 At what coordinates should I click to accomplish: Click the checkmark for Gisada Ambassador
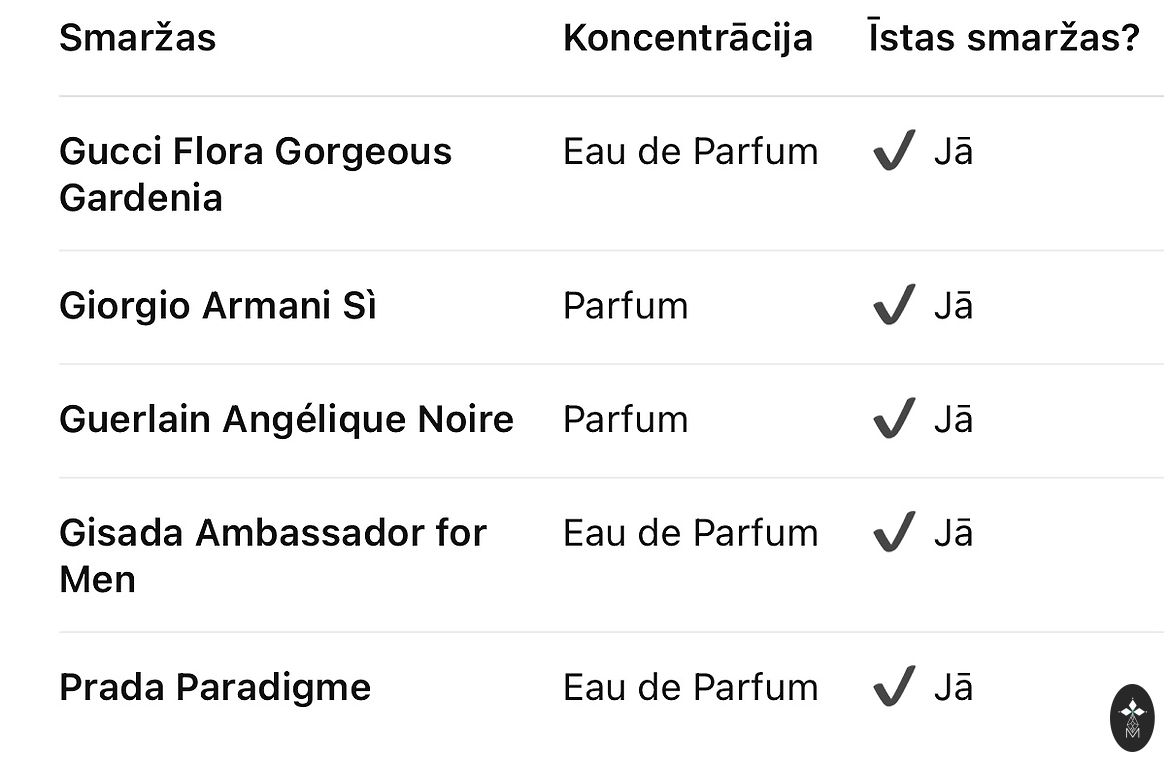pos(893,533)
